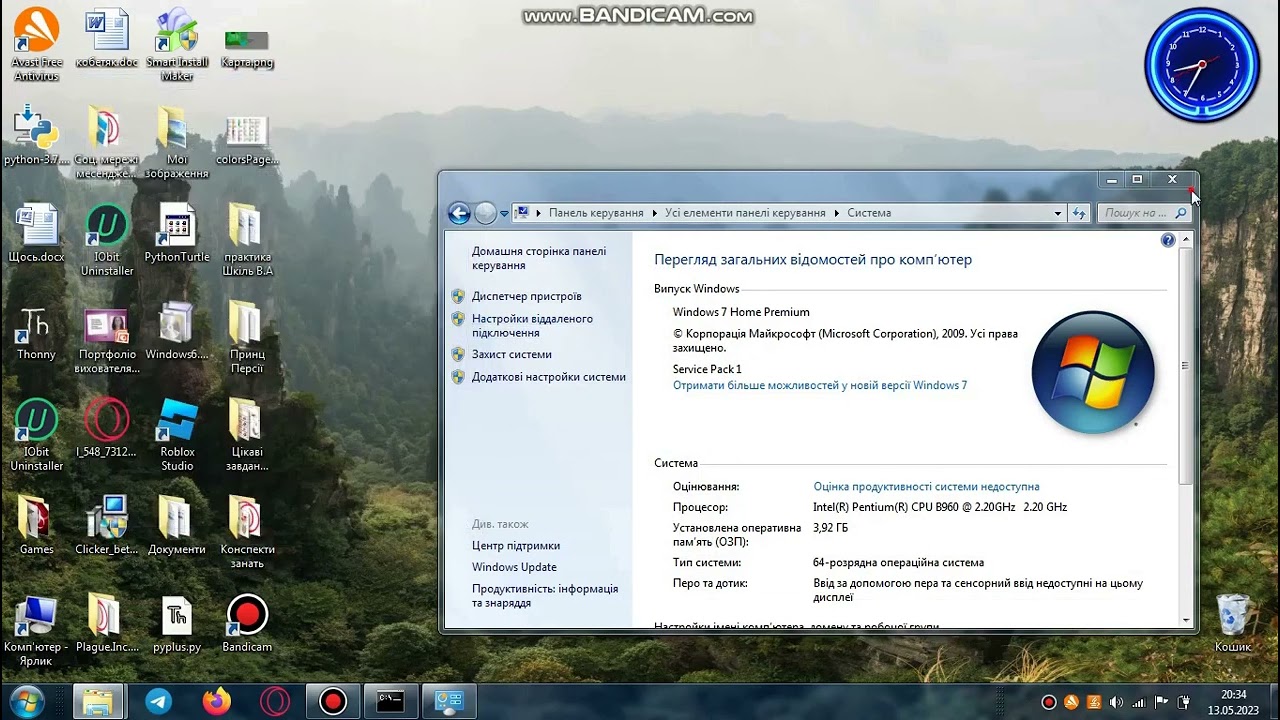Open Домашня сторінка панелі керування link
Image resolution: width=1280 pixels, height=720 pixels.
point(539,258)
